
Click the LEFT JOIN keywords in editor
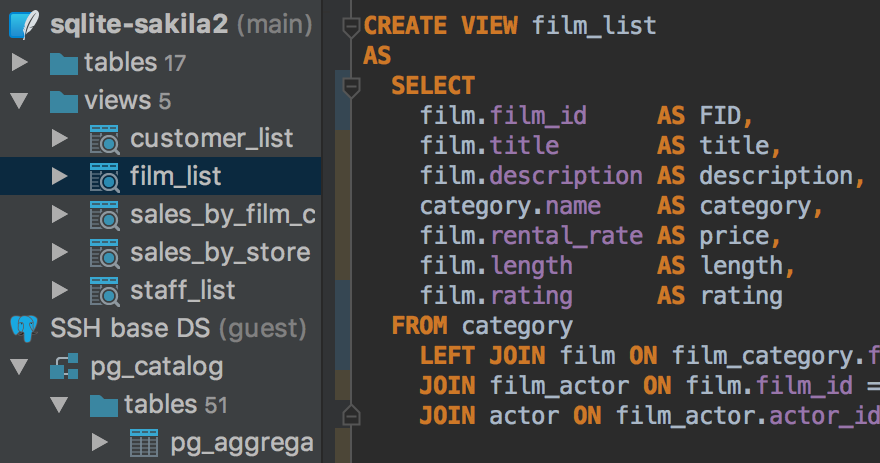[482, 356]
